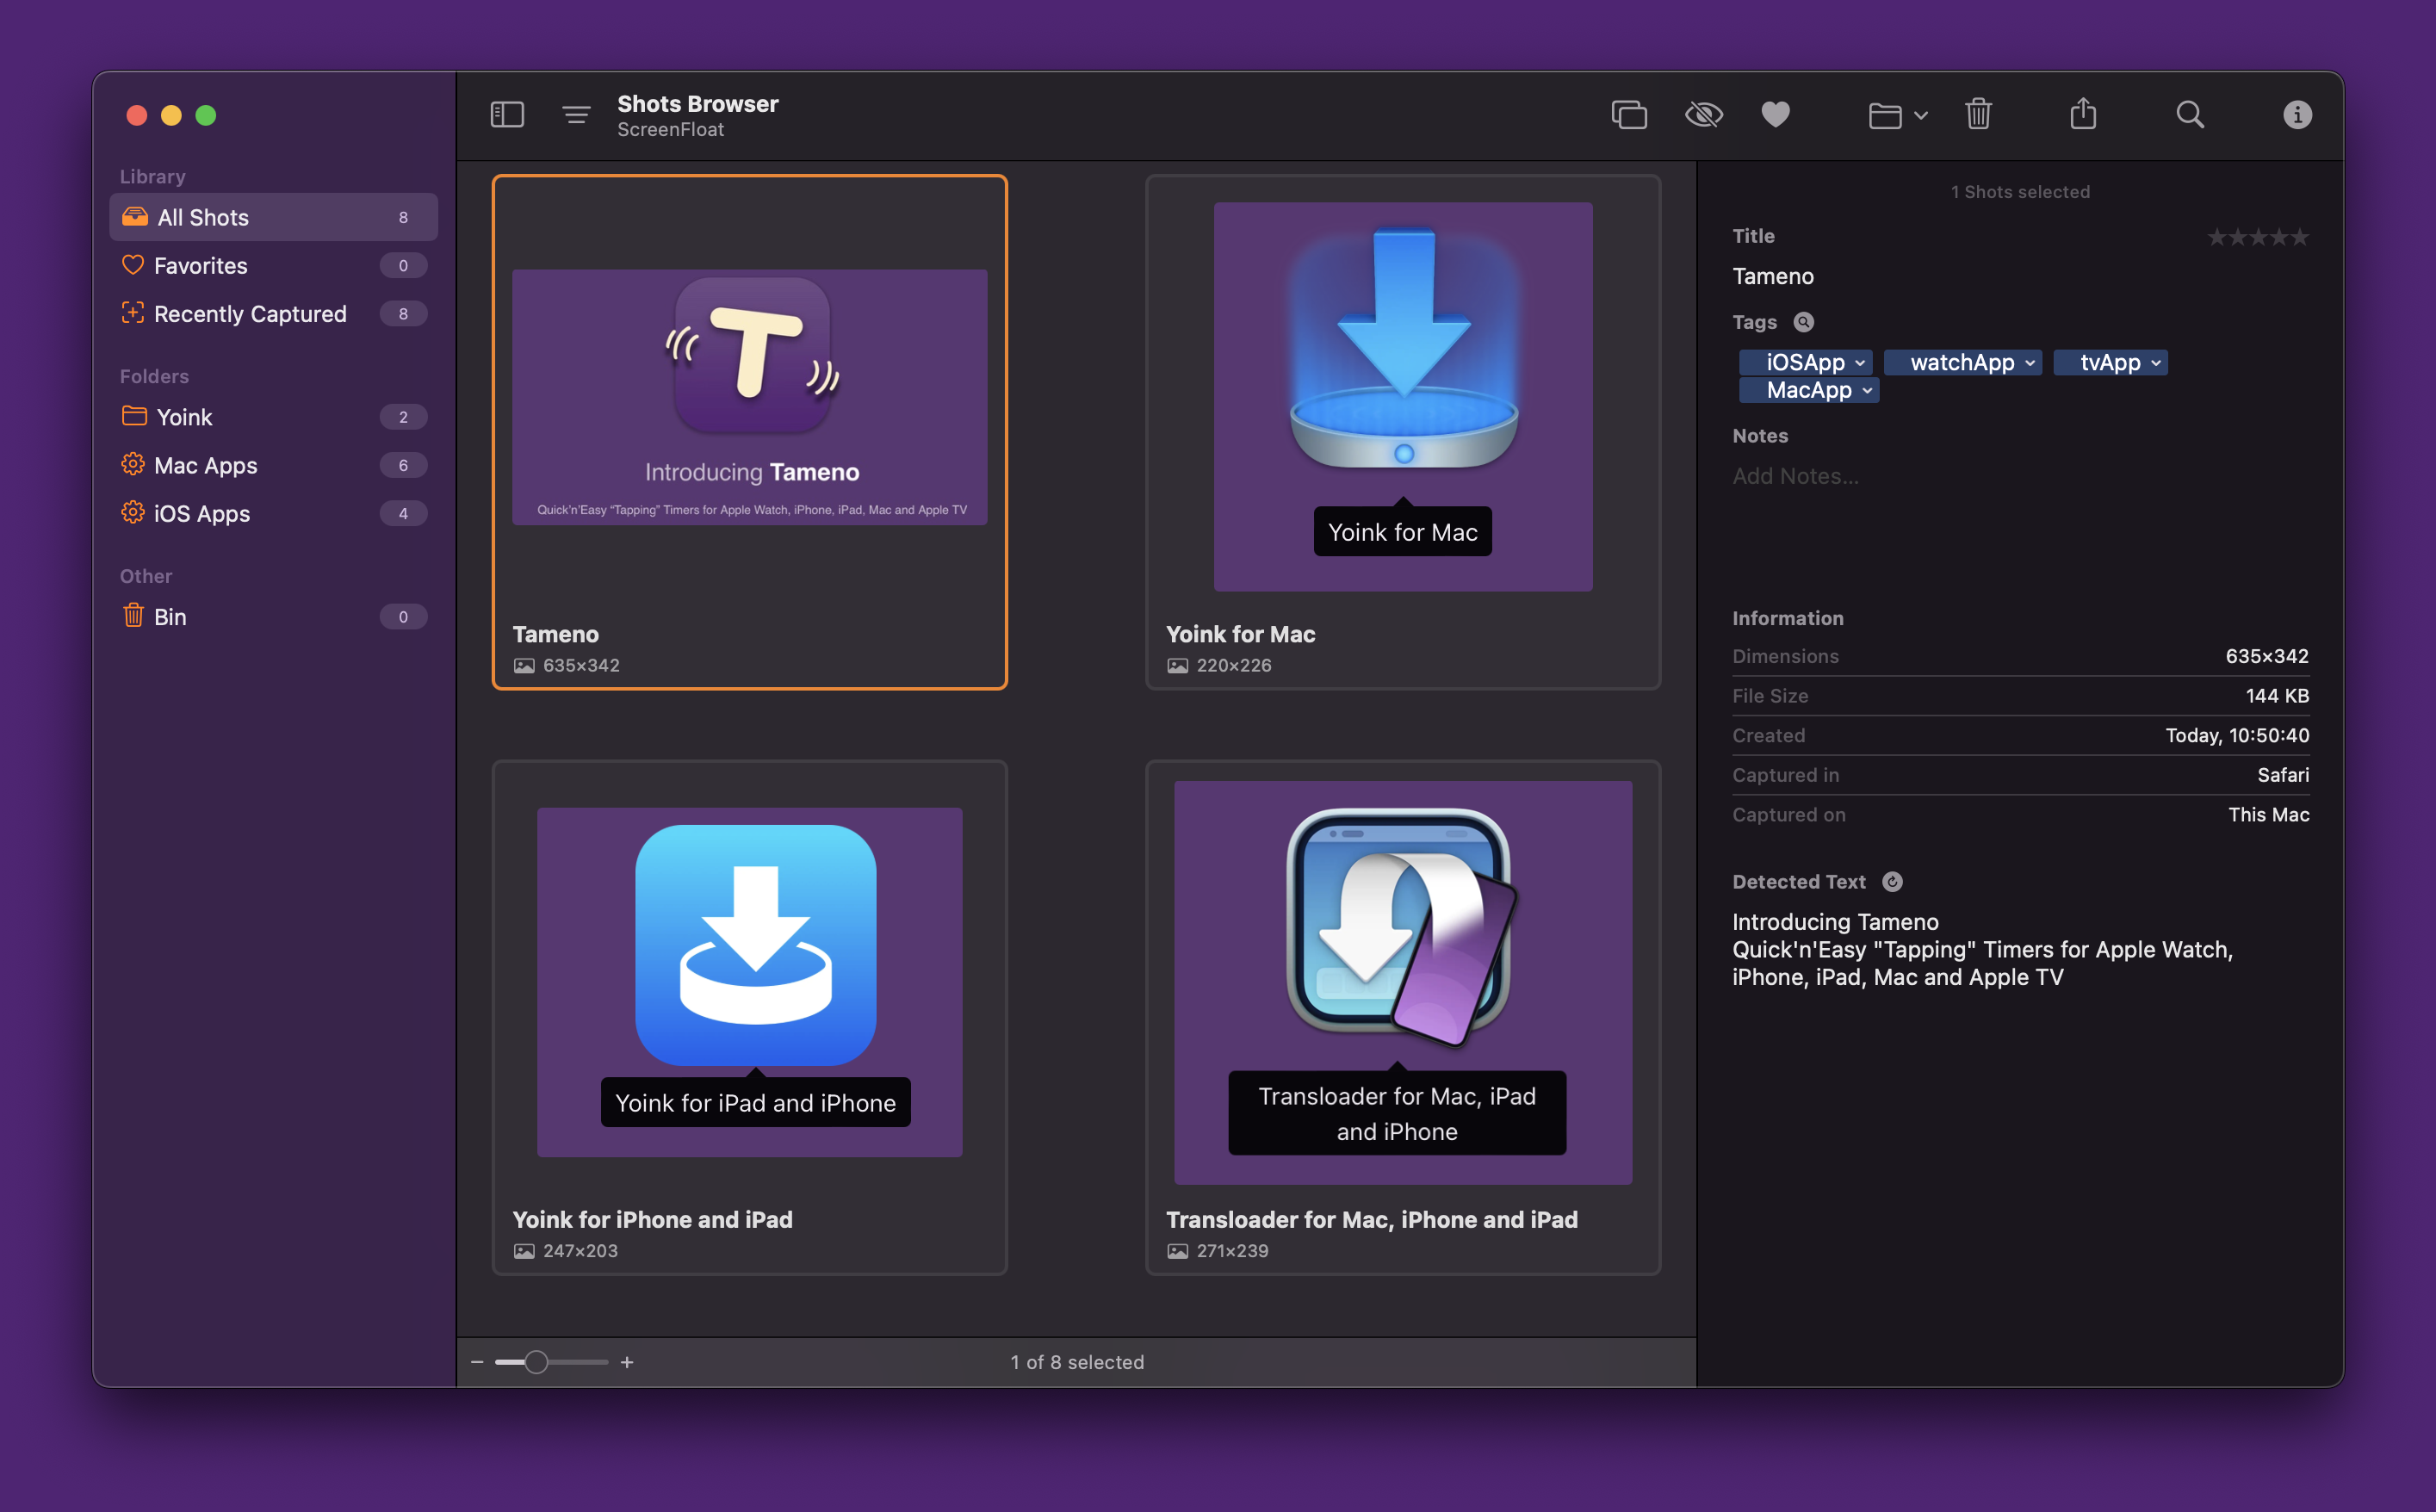This screenshot has width=2436, height=1512.
Task: Toggle the info inspector panel
Action: (2297, 115)
